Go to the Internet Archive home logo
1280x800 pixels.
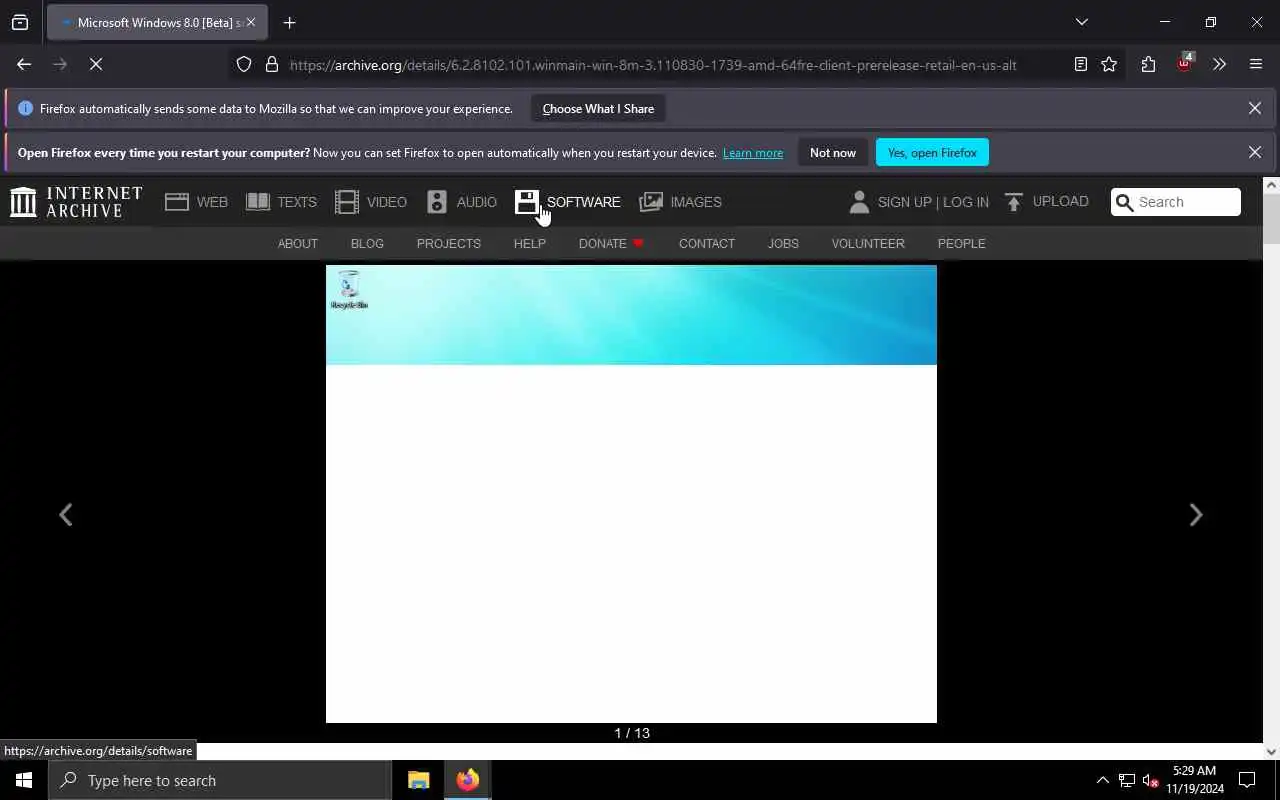[76, 202]
